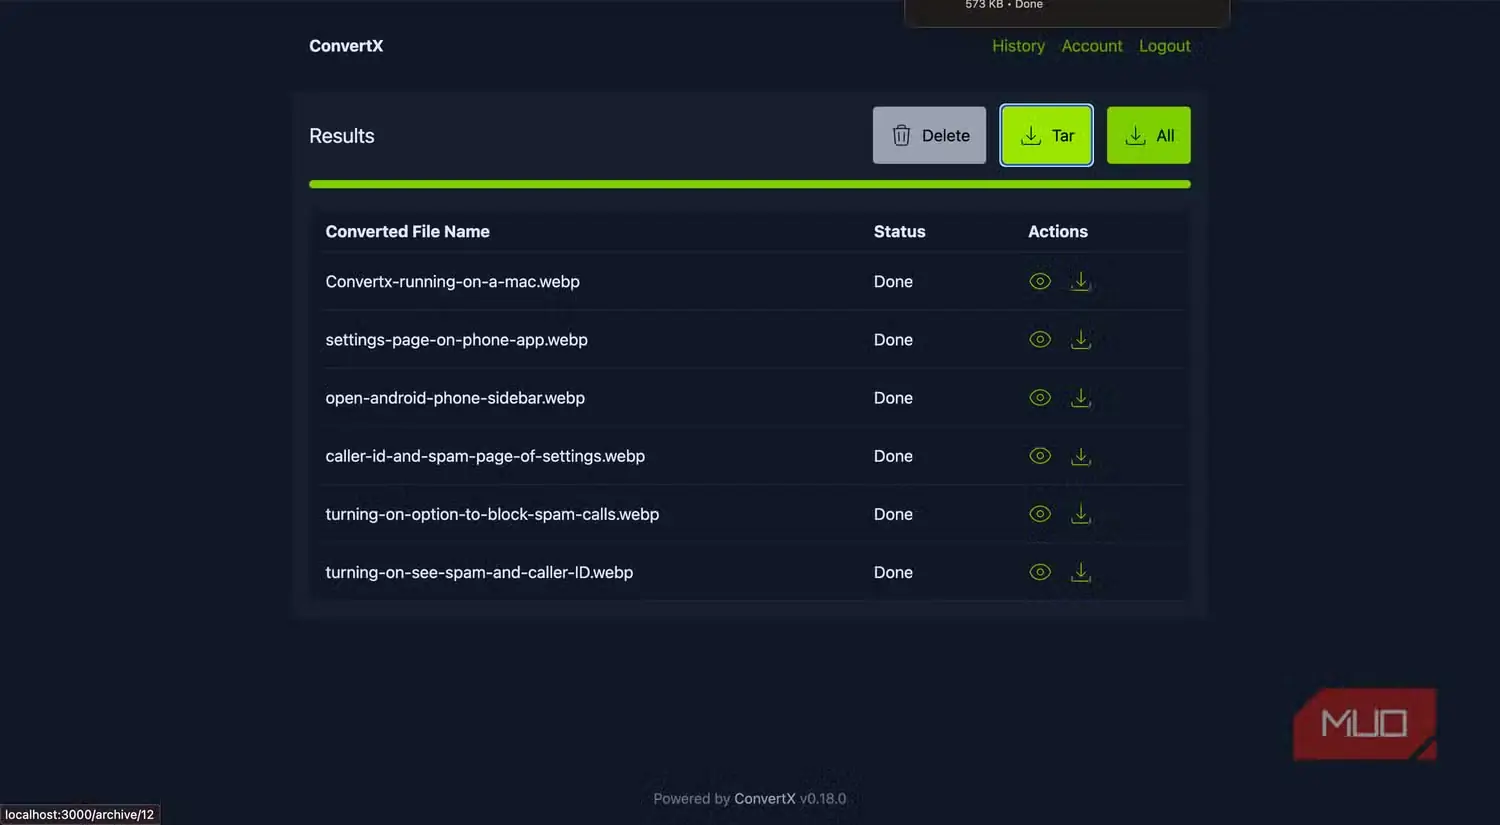
Task: Click the Done status for Convertx-running-on-a-mac.webp
Action: (893, 282)
